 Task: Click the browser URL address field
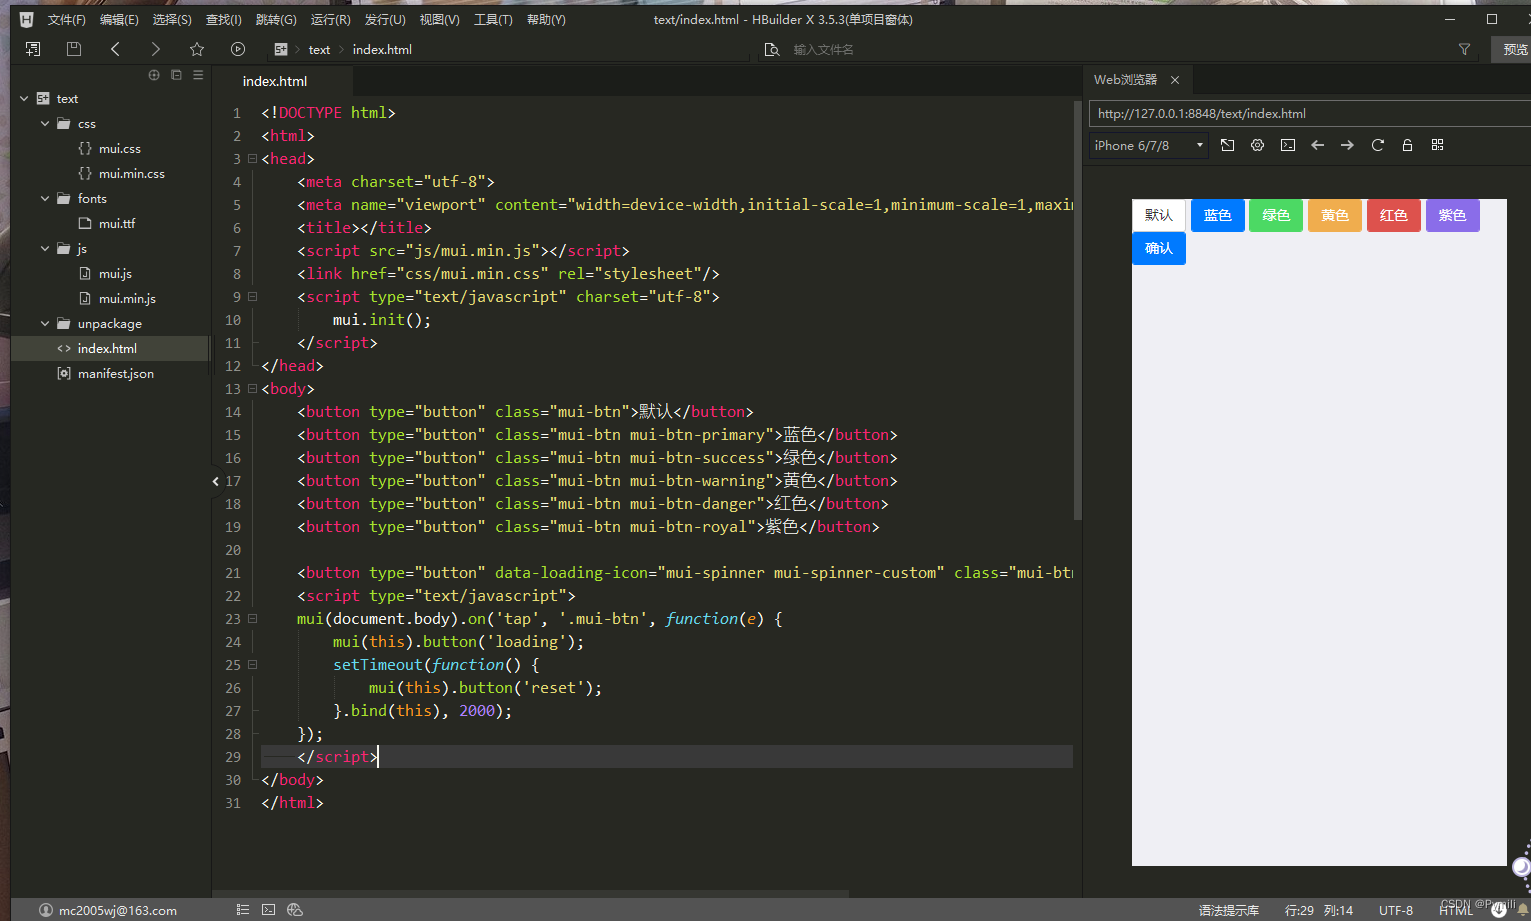coord(1309,113)
